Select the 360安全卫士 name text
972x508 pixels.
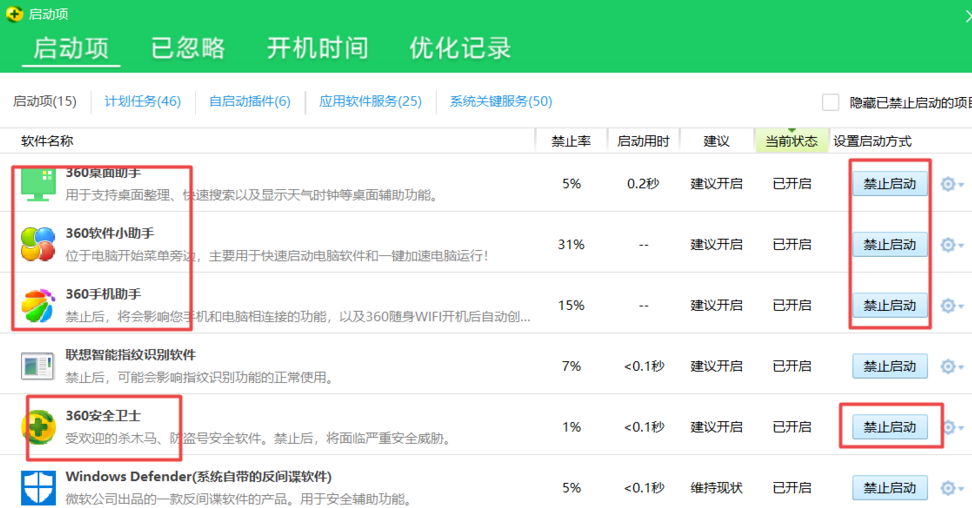104,416
